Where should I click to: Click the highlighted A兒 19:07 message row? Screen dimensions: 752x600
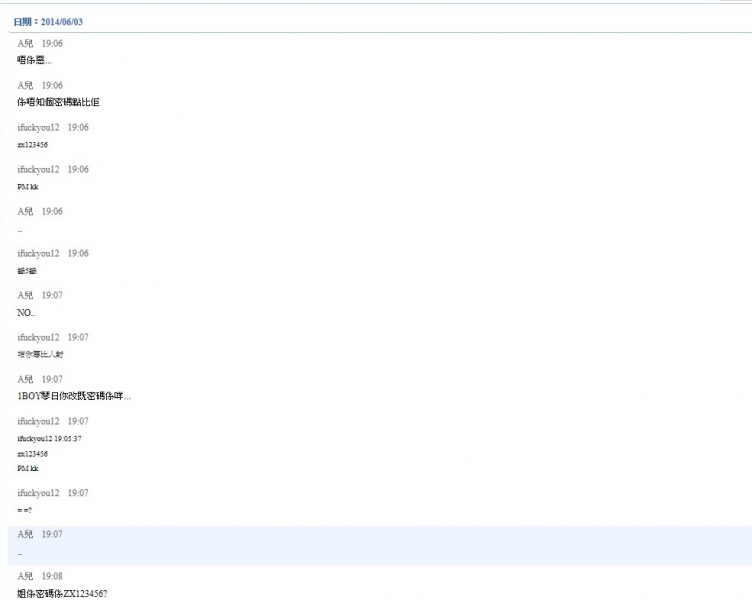pos(379,545)
